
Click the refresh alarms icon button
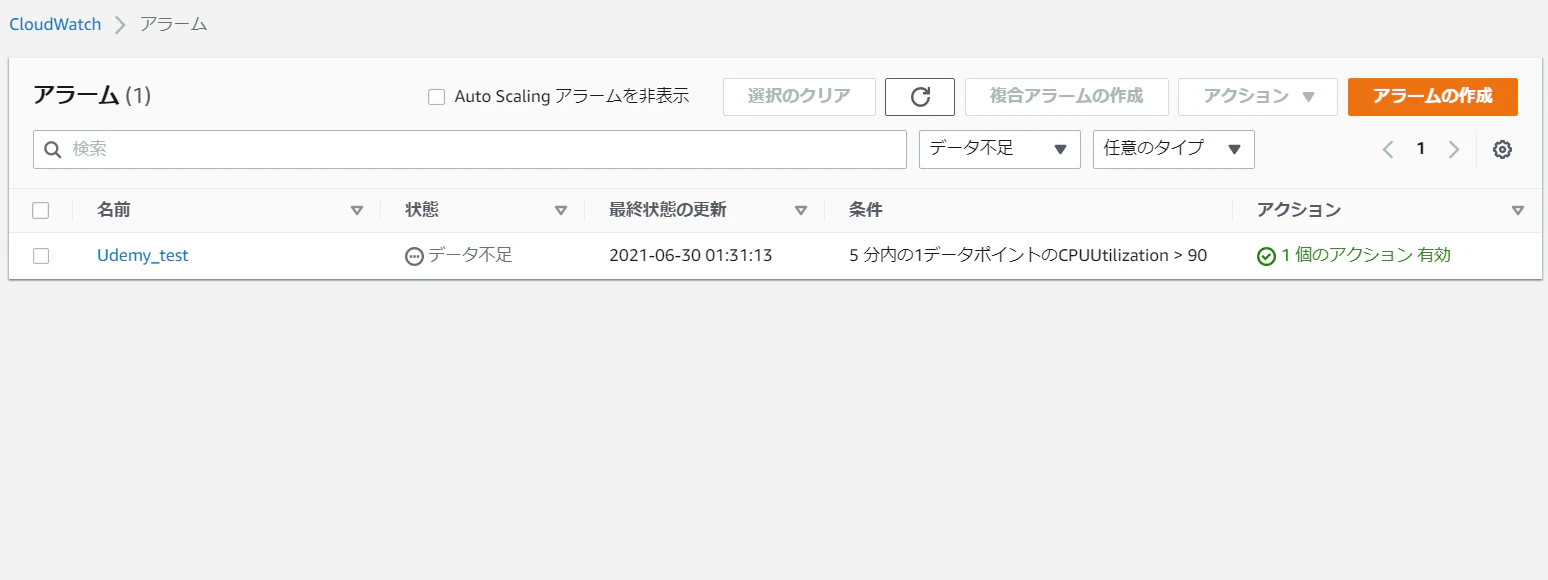pos(920,97)
